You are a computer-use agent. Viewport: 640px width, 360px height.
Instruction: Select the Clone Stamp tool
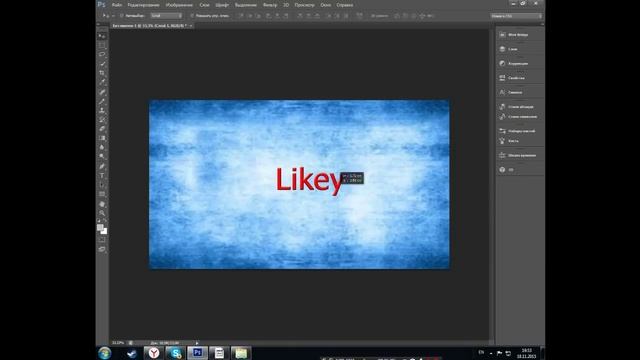click(102, 110)
